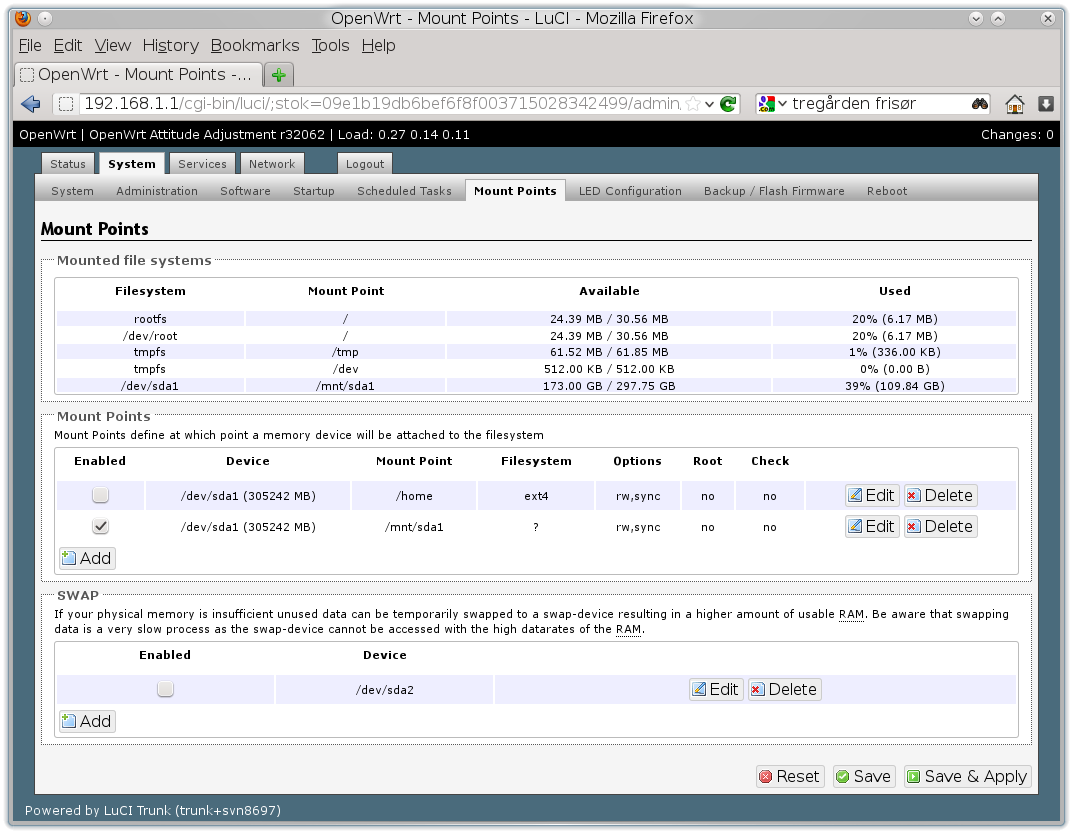Open the Software subtab
The image size is (1073, 834).
[x=245, y=191]
